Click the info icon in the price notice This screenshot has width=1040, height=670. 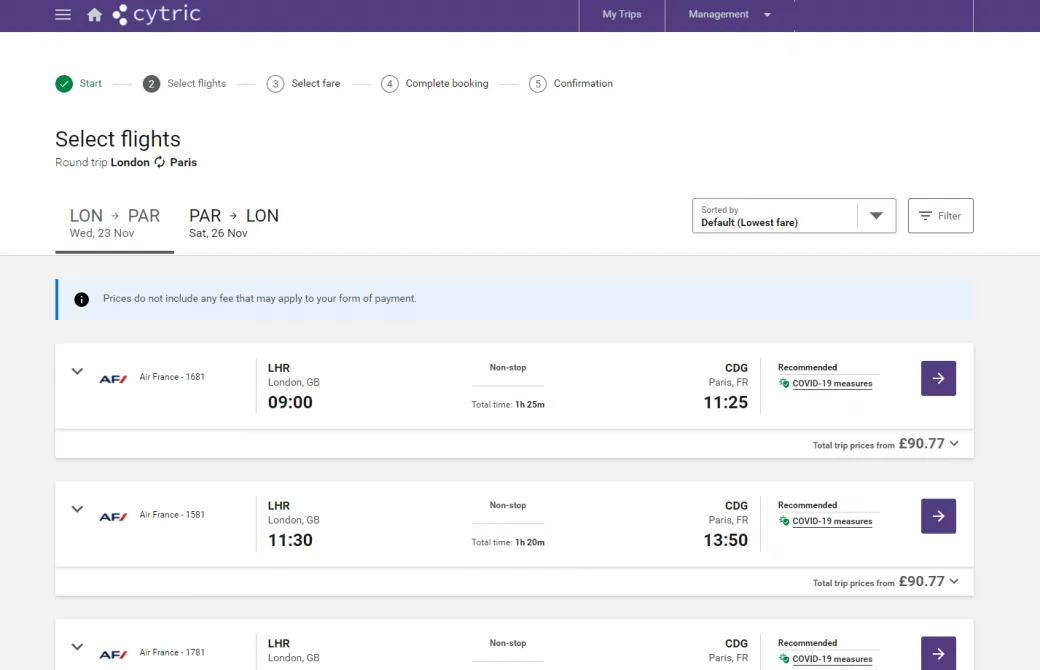[x=82, y=299]
